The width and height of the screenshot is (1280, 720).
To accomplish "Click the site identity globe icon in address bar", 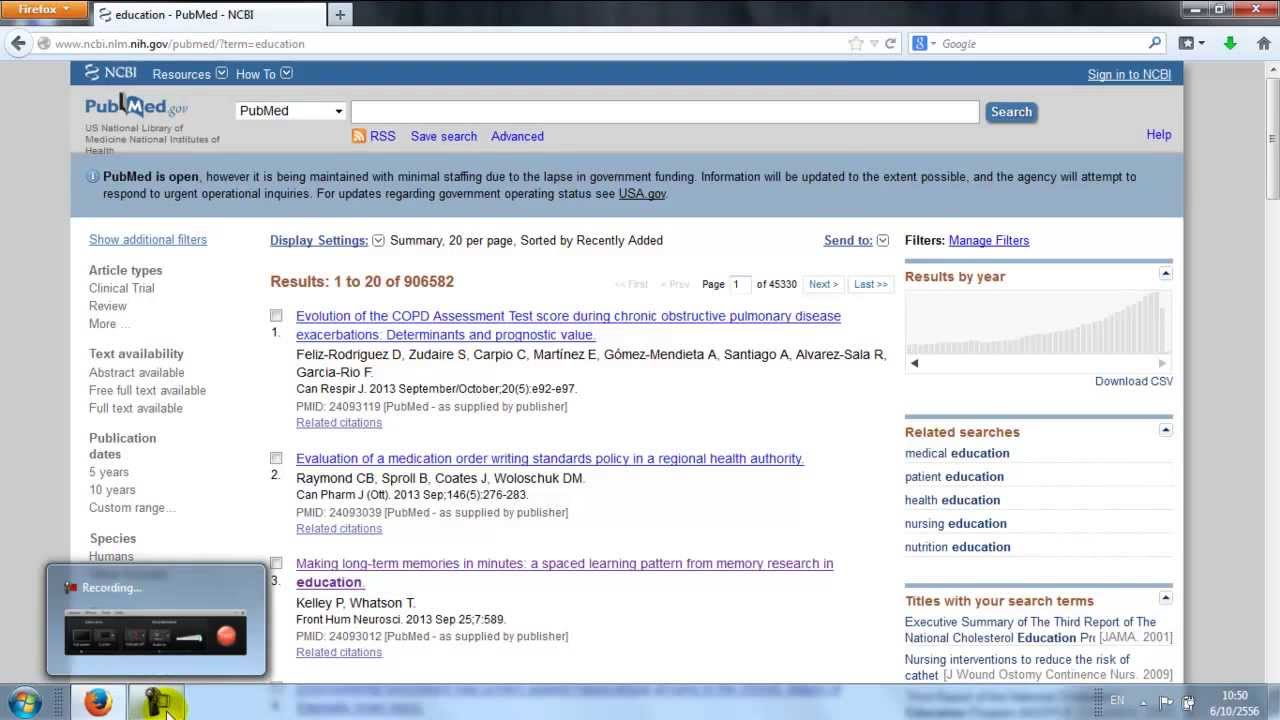I will (x=44, y=44).
